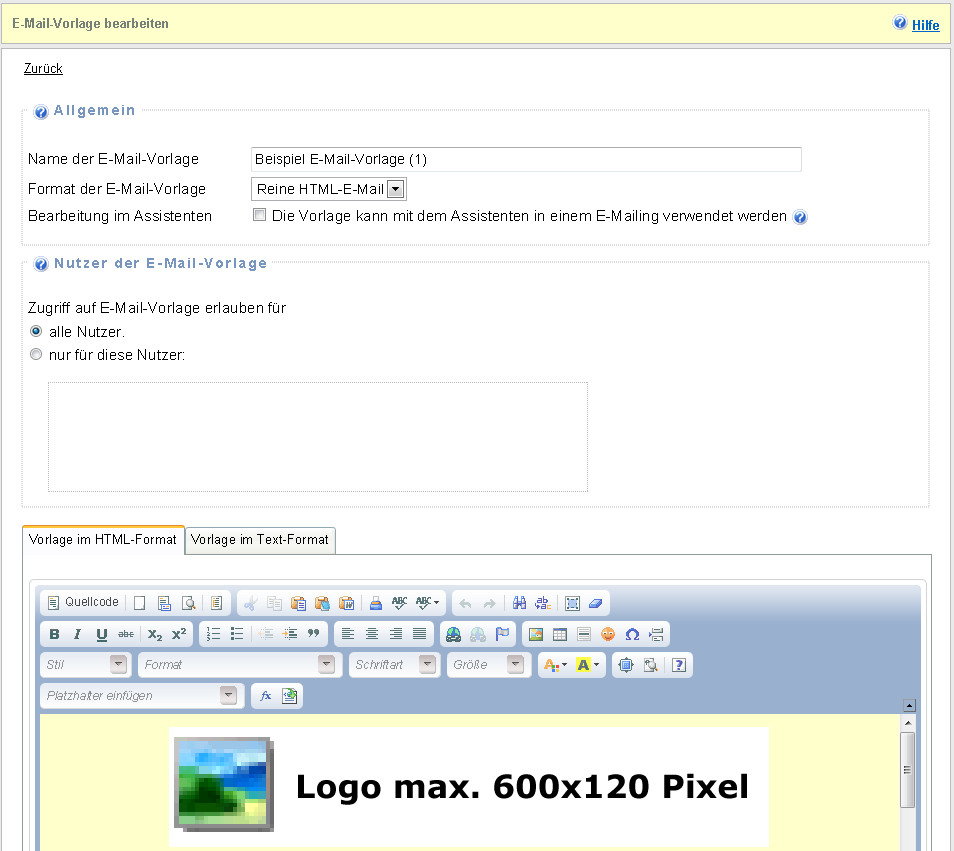The image size is (954, 851).
Task: Switch to the 'Vorlage im Text-Format' tab
Action: click(x=260, y=540)
